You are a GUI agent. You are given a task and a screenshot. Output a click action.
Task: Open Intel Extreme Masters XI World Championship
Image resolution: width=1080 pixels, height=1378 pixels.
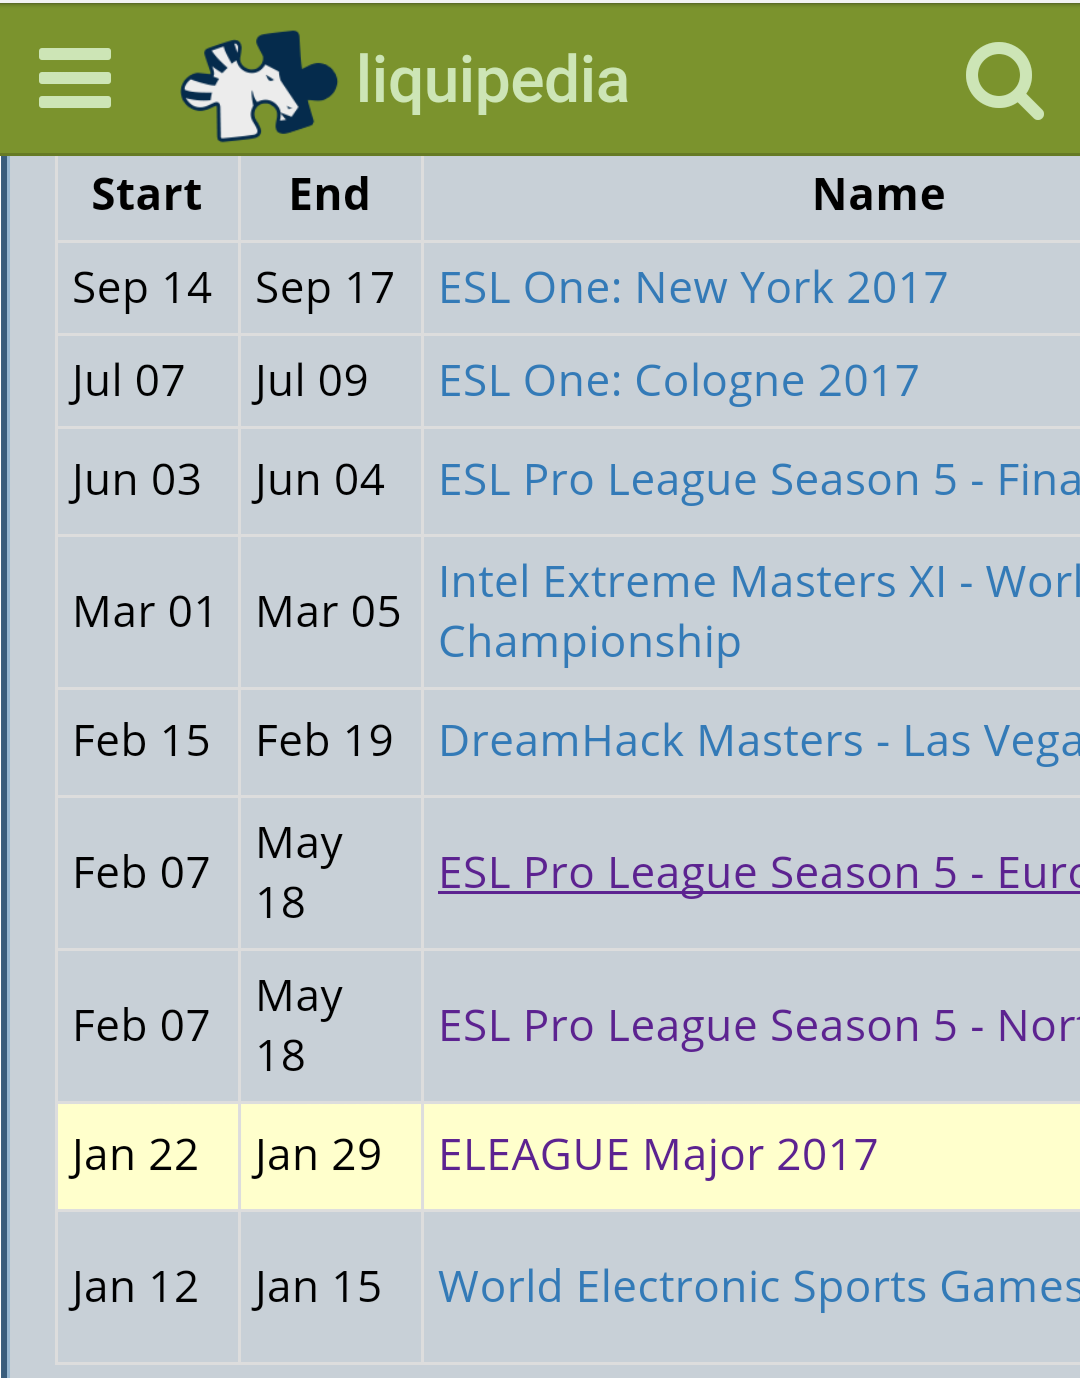pos(759,611)
